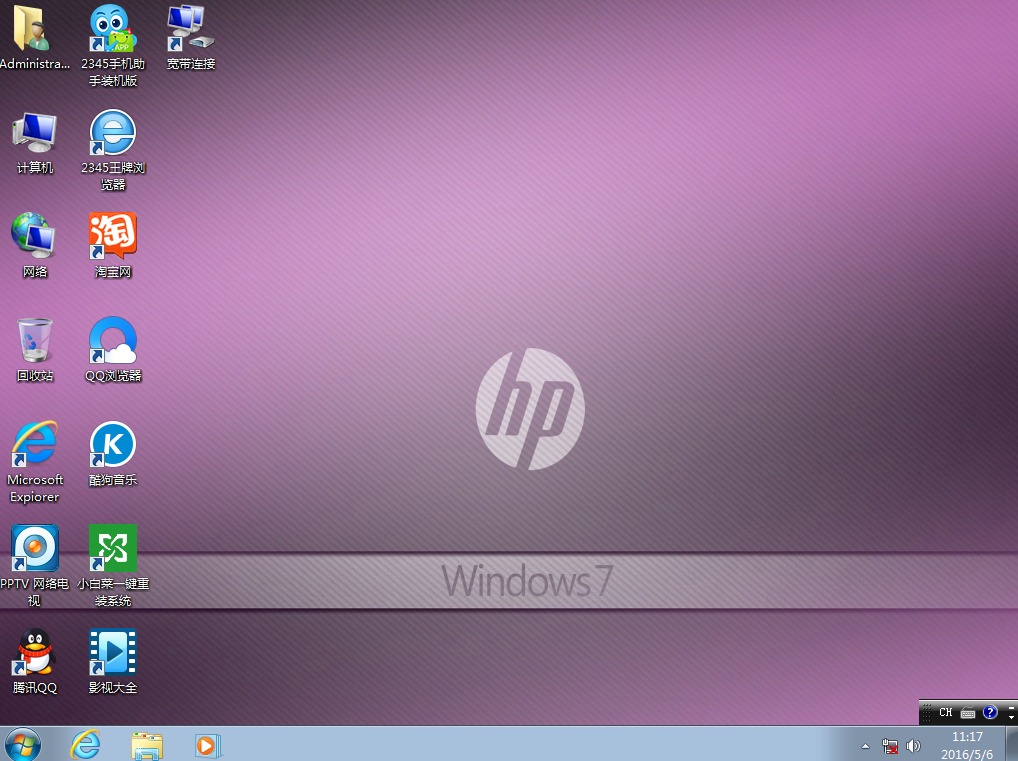Viewport: 1018px width, 761px height.
Task: Open language bar help question icon
Action: click(989, 712)
